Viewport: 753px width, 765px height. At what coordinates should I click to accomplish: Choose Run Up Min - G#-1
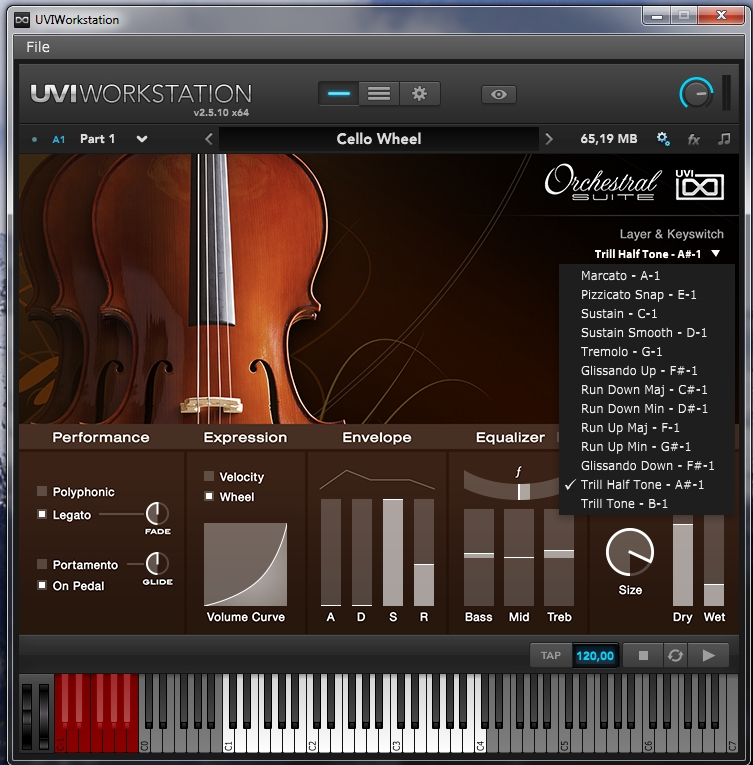tap(647, 447)
